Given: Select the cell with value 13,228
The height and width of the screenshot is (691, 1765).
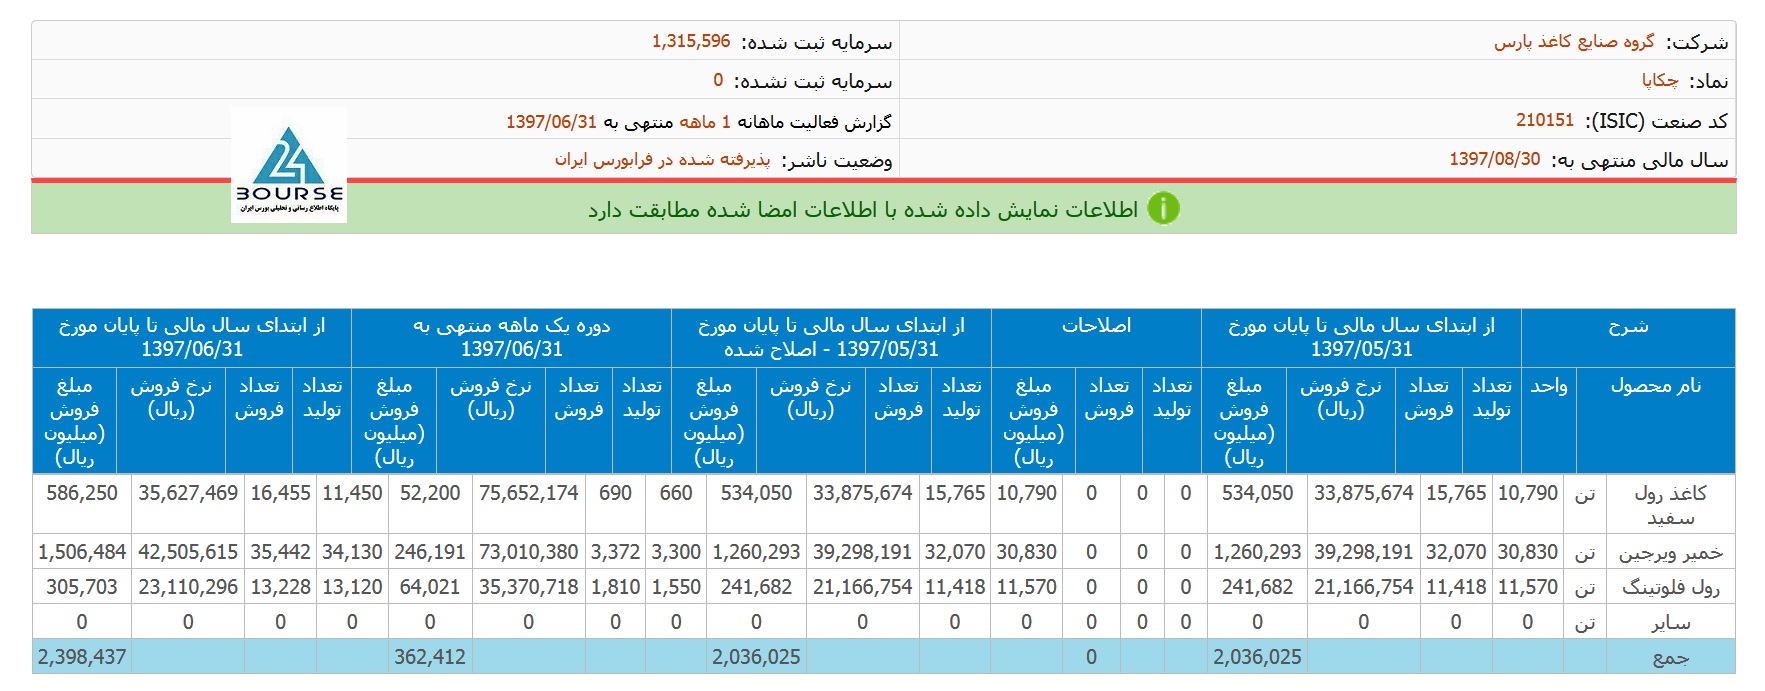Looking at the screenshot, I should pos(280,587).
